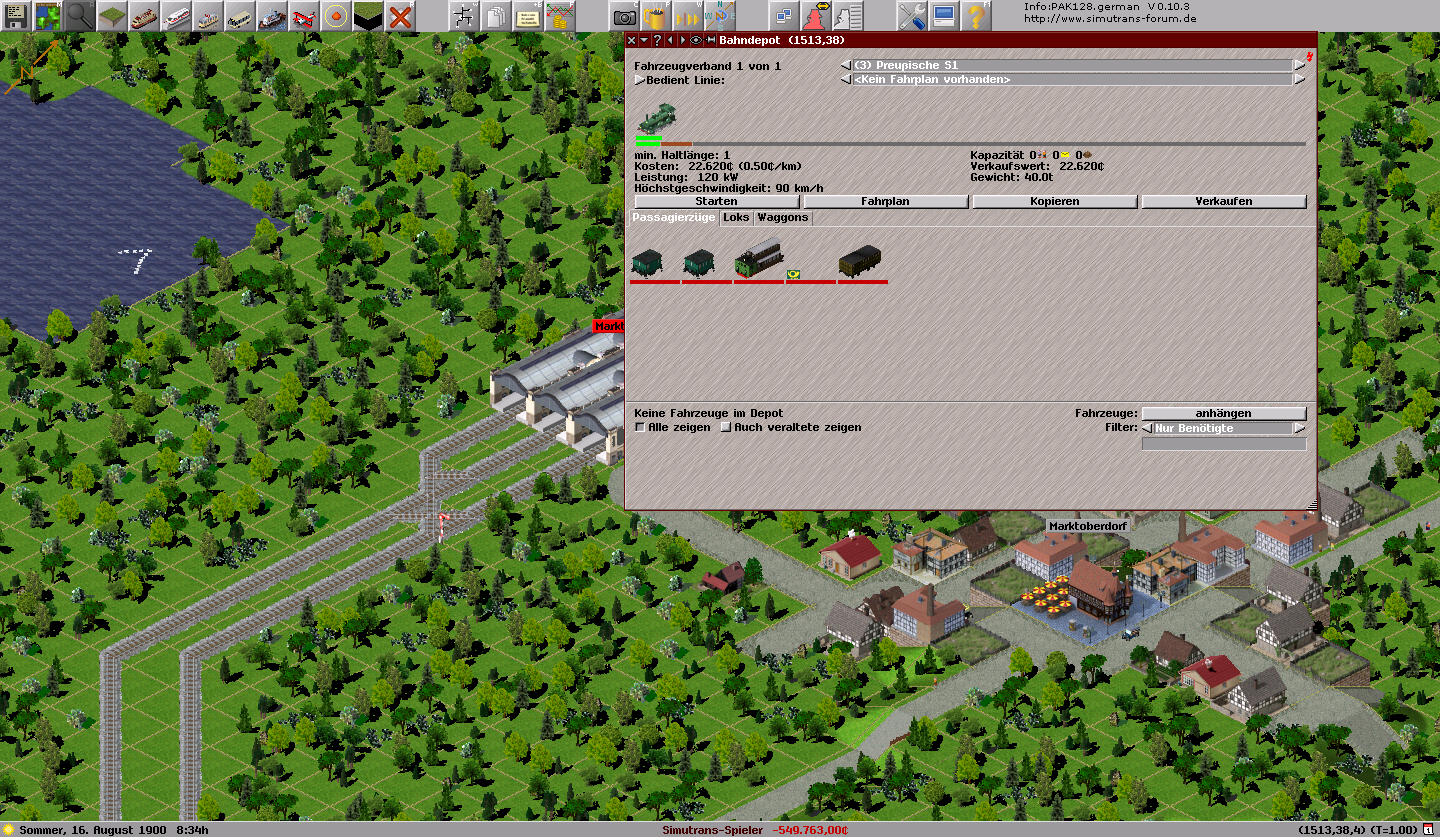Select the magnifying glass inspection tool

80,16
